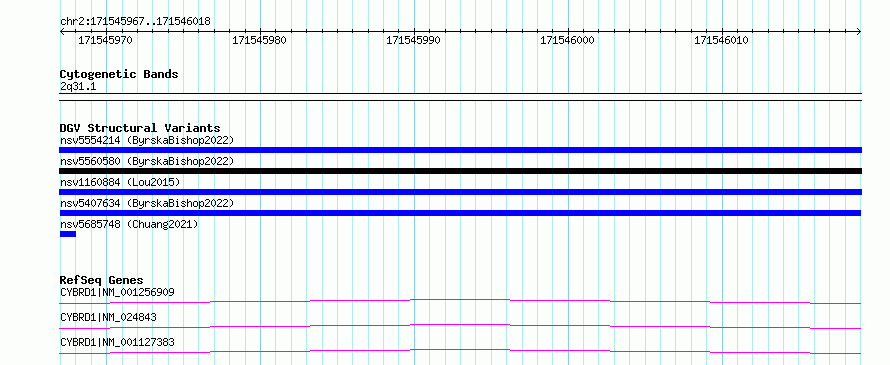This screenshot has width=890, height=365.
Task: Click ruler tick label 171545990
Action: [413, 40]
